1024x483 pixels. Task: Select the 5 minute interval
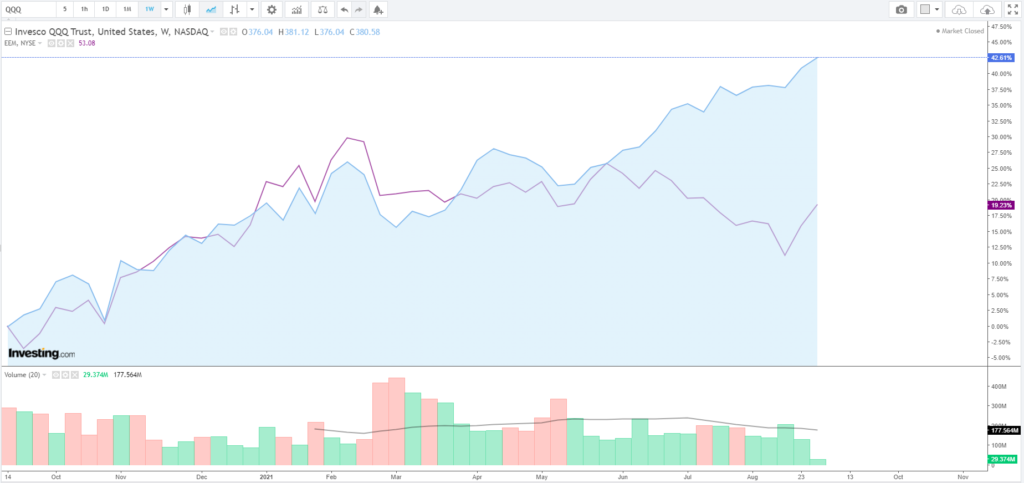(x=65, y=10)
